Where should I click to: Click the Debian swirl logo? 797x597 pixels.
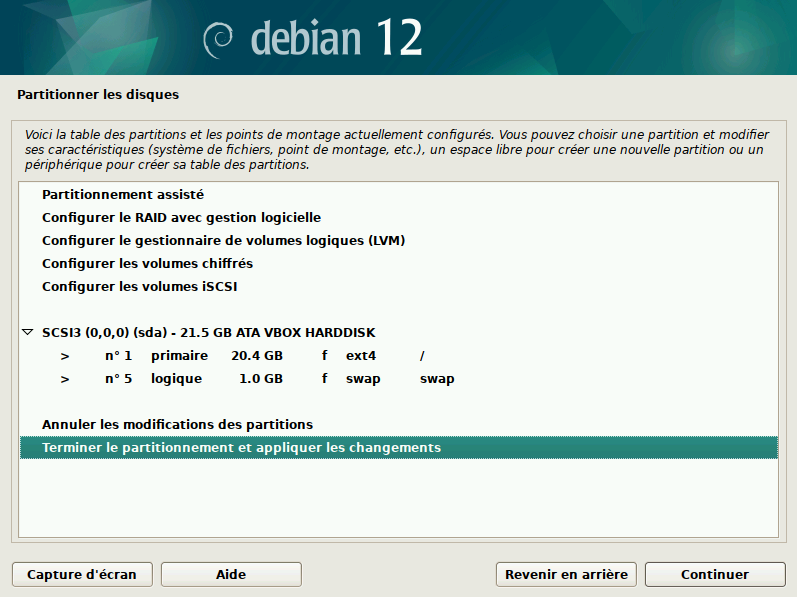(x=218, y=40)
